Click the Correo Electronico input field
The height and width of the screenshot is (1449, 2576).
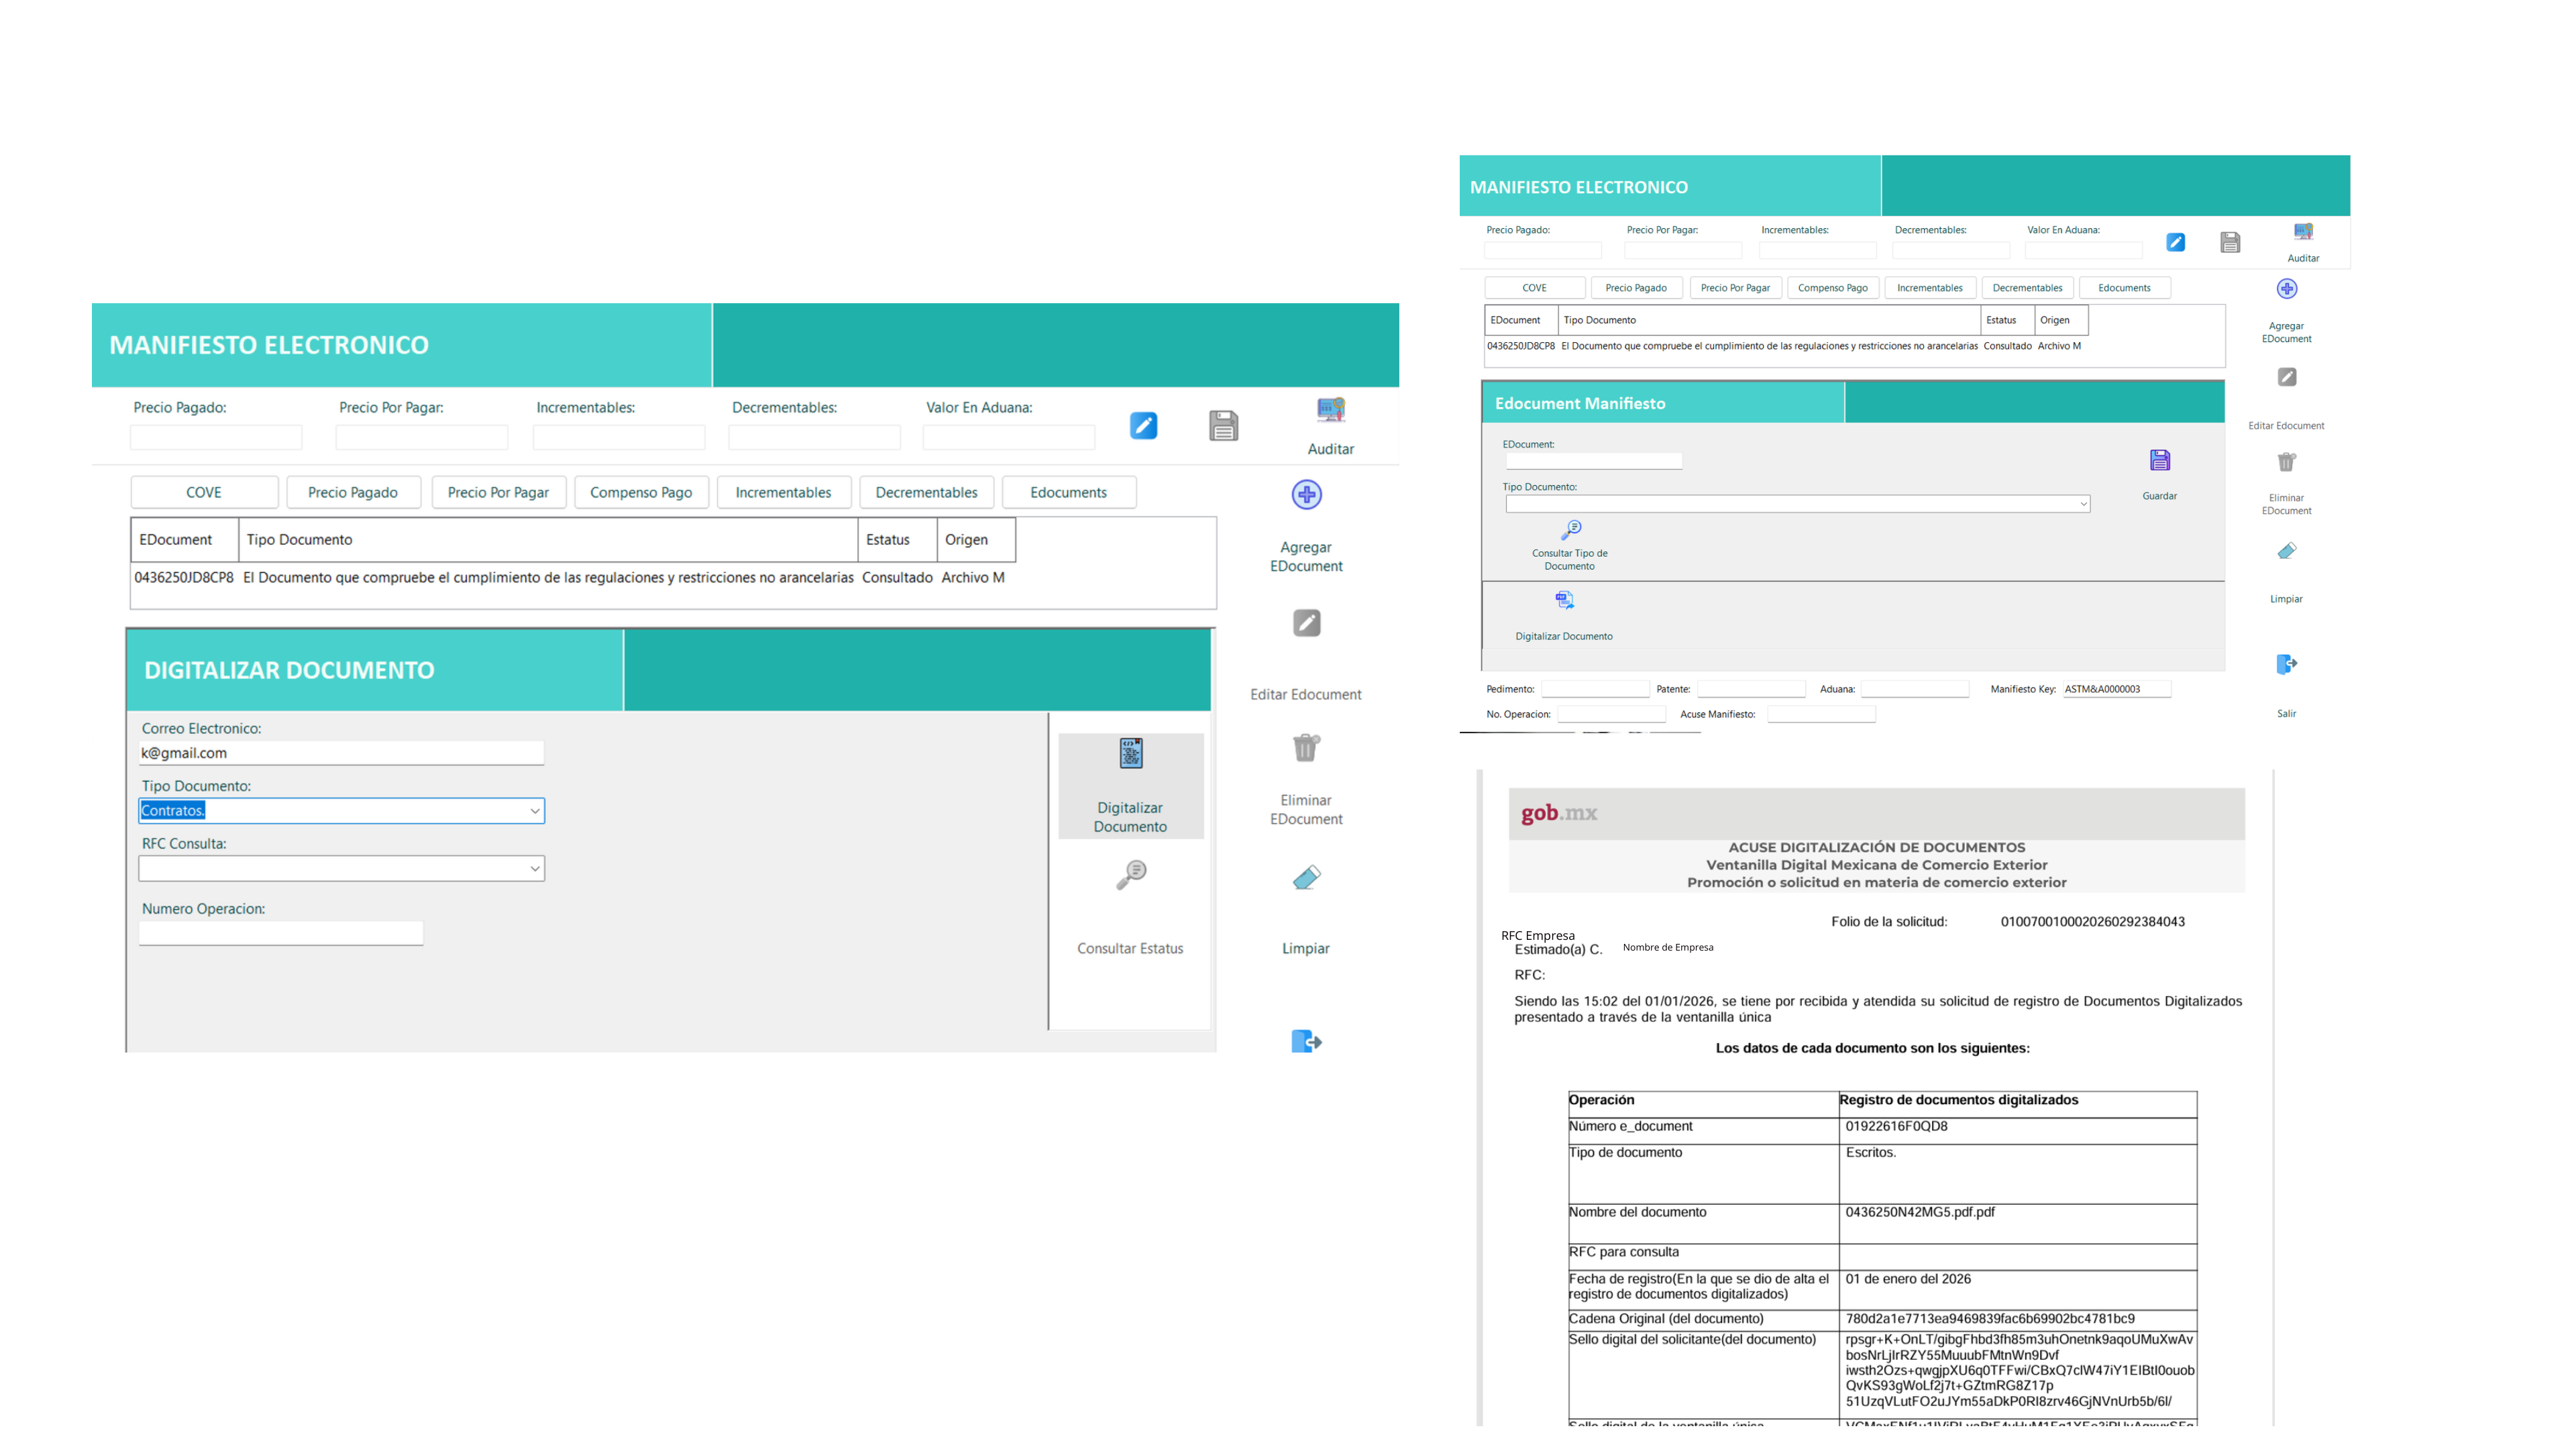[x=341, y=753]
